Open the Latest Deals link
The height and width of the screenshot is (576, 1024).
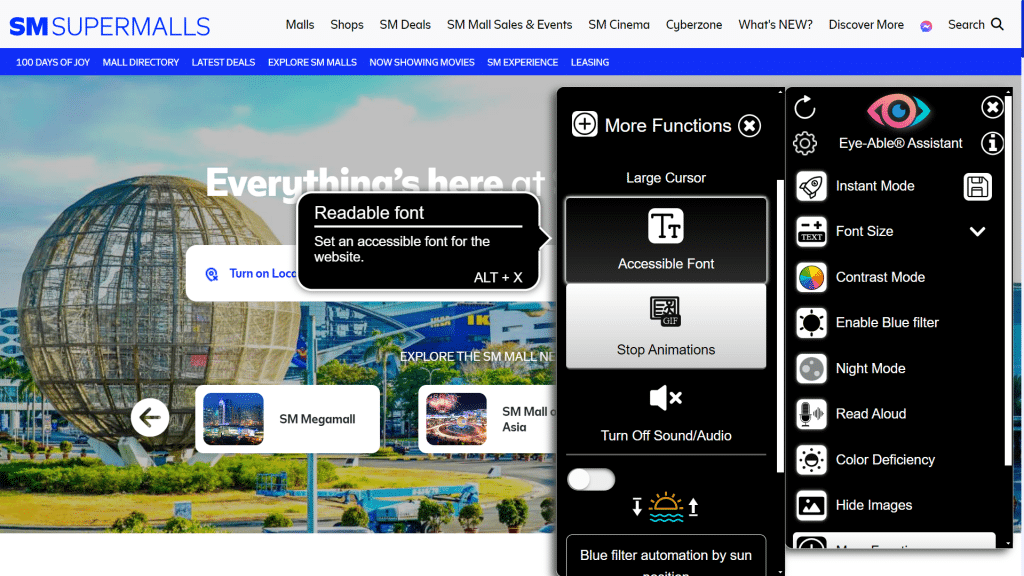point(223,62)
